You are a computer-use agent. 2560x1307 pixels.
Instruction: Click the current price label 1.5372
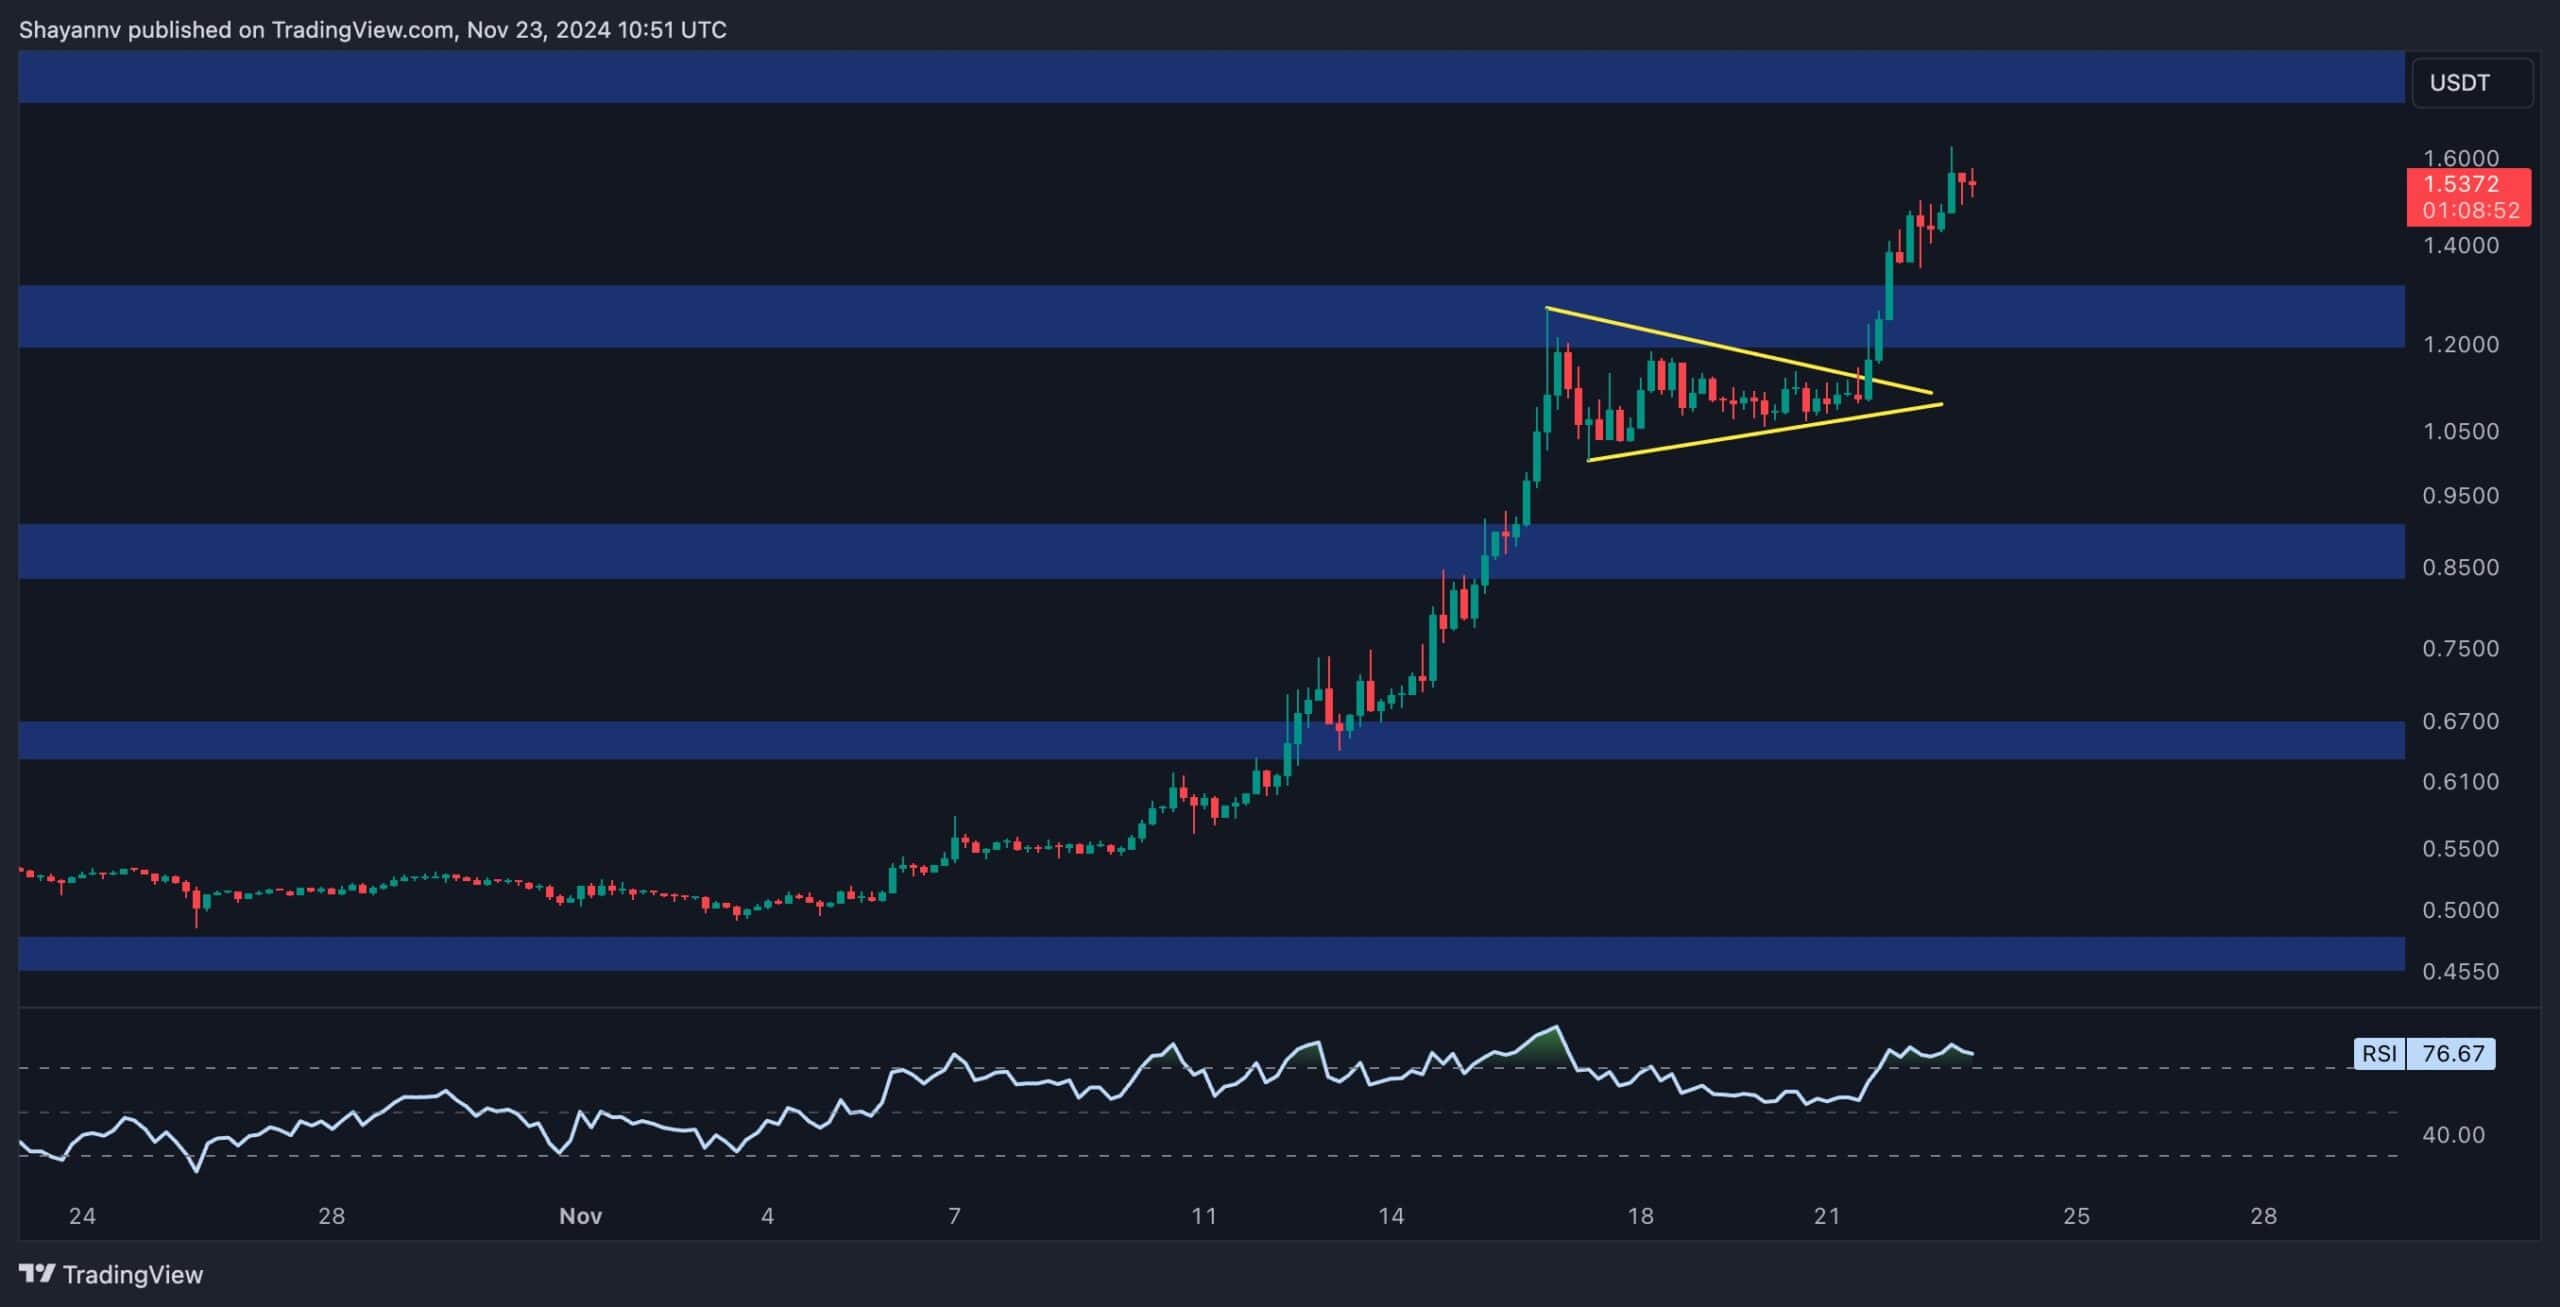[x=2460, y=184]
